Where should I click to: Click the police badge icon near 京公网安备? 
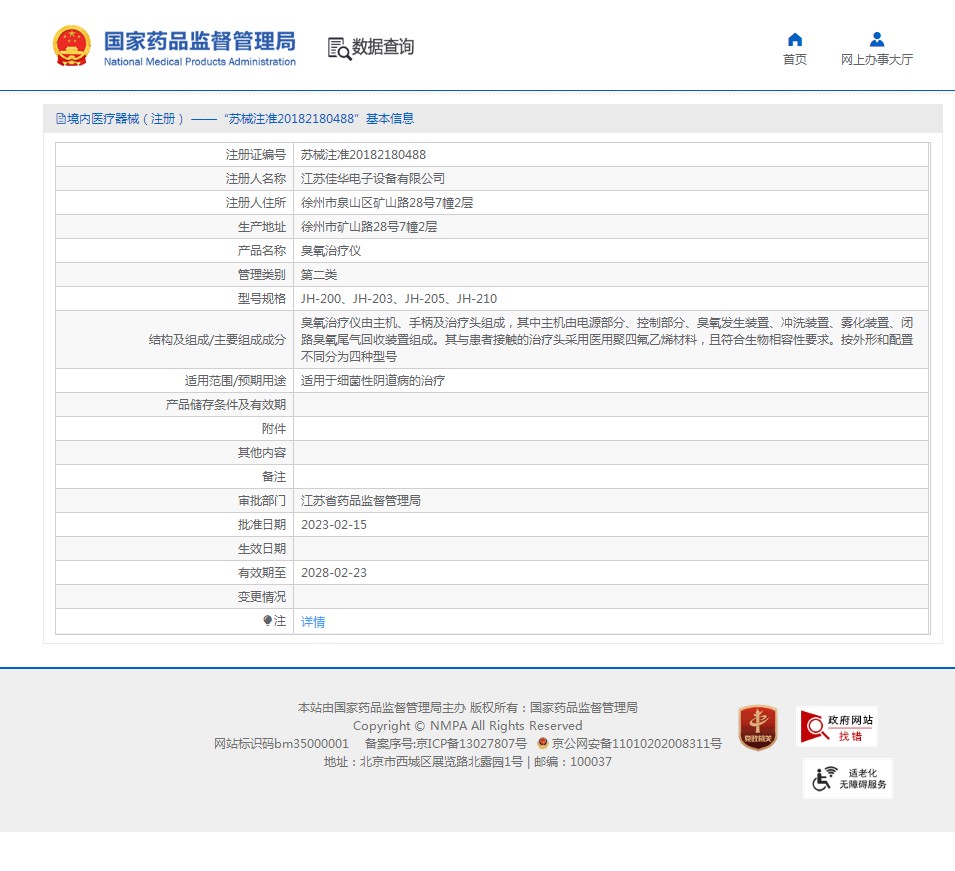pos(543,743)
